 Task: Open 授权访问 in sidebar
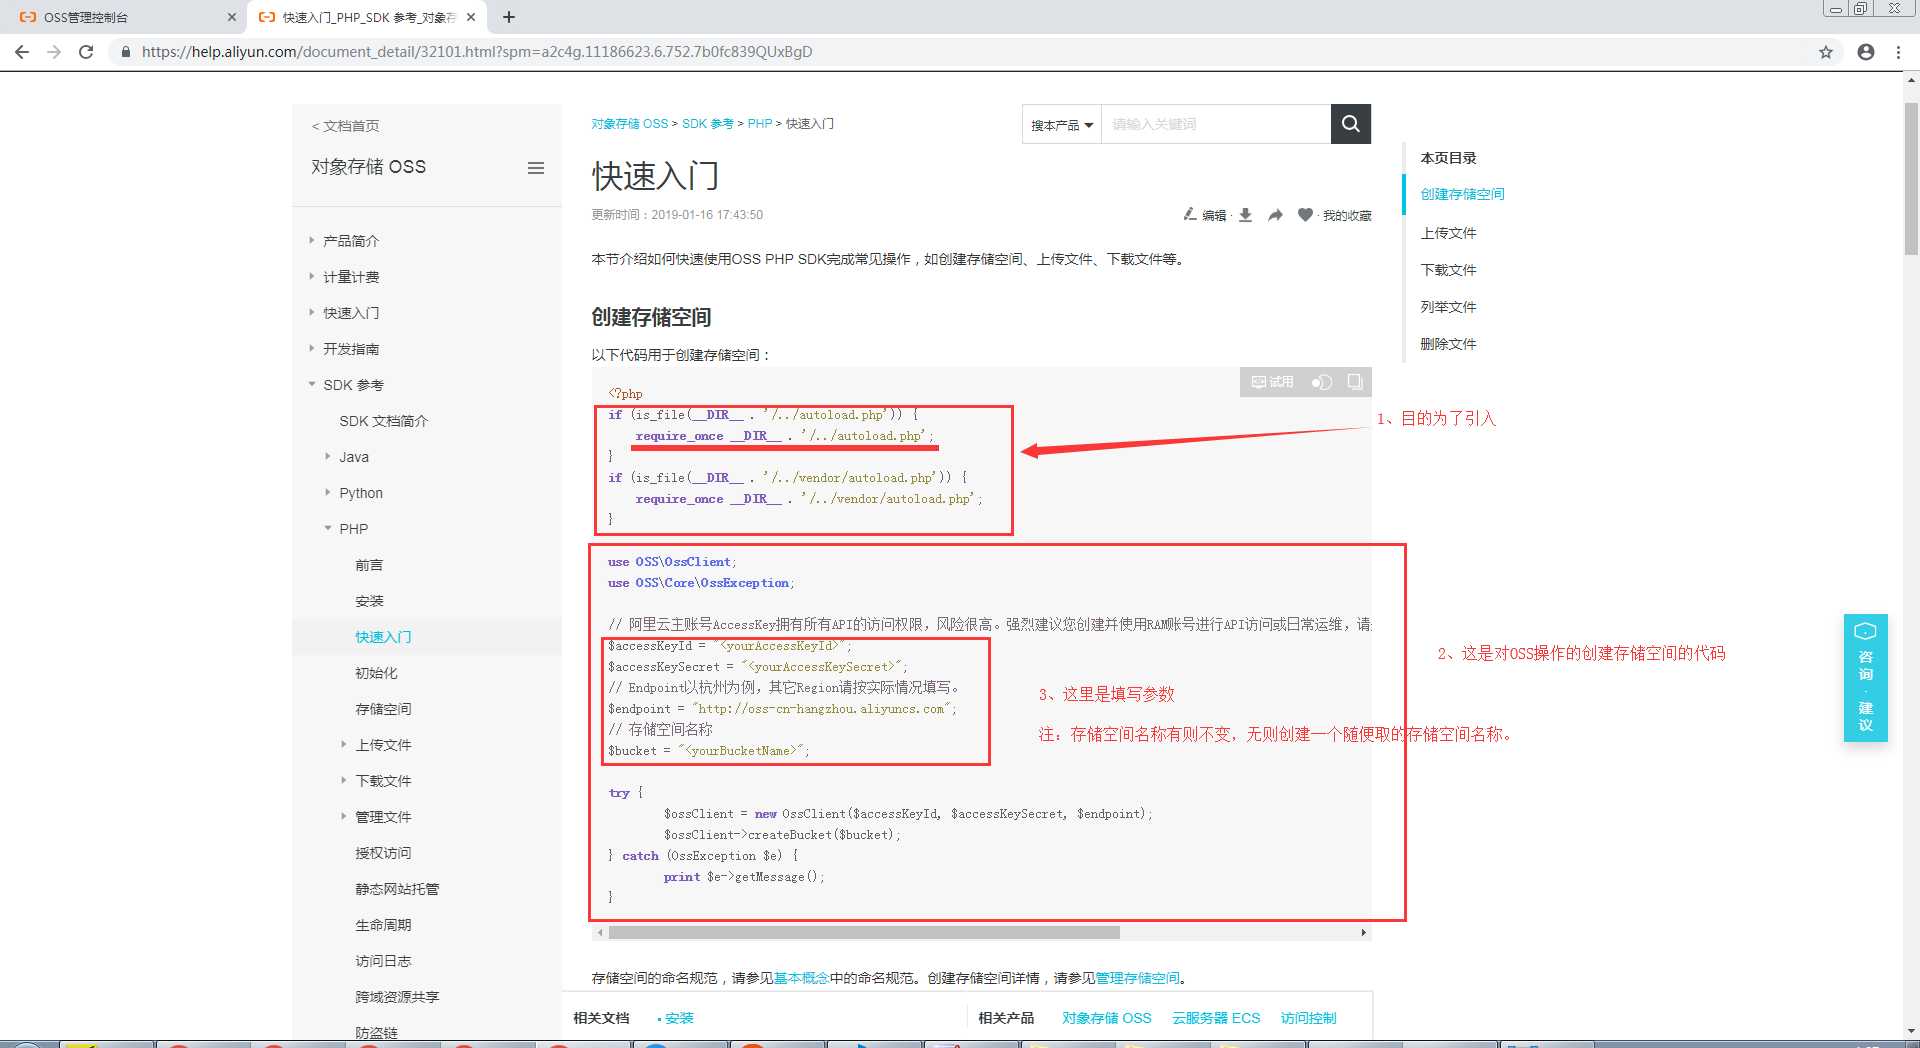tap(383, 853)
